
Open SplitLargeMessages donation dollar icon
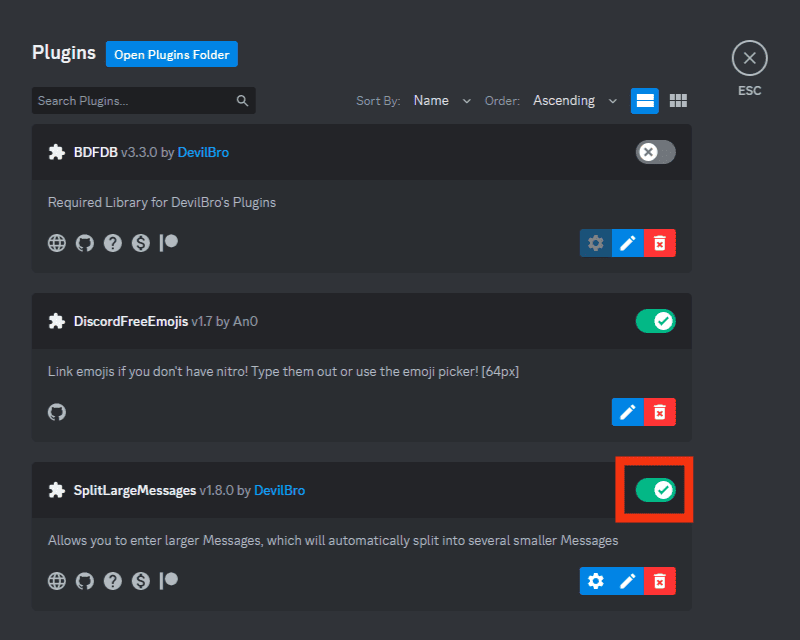click(141, 581)
